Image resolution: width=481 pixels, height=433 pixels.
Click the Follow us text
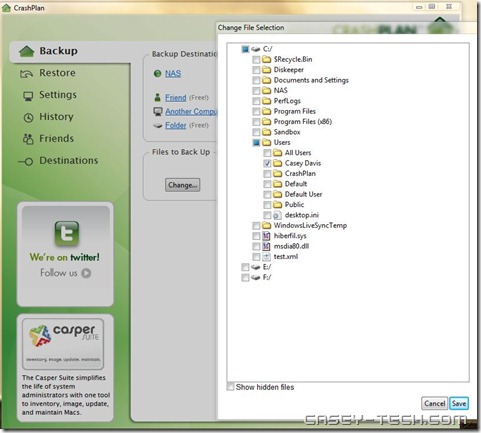[x=59, y=273]
